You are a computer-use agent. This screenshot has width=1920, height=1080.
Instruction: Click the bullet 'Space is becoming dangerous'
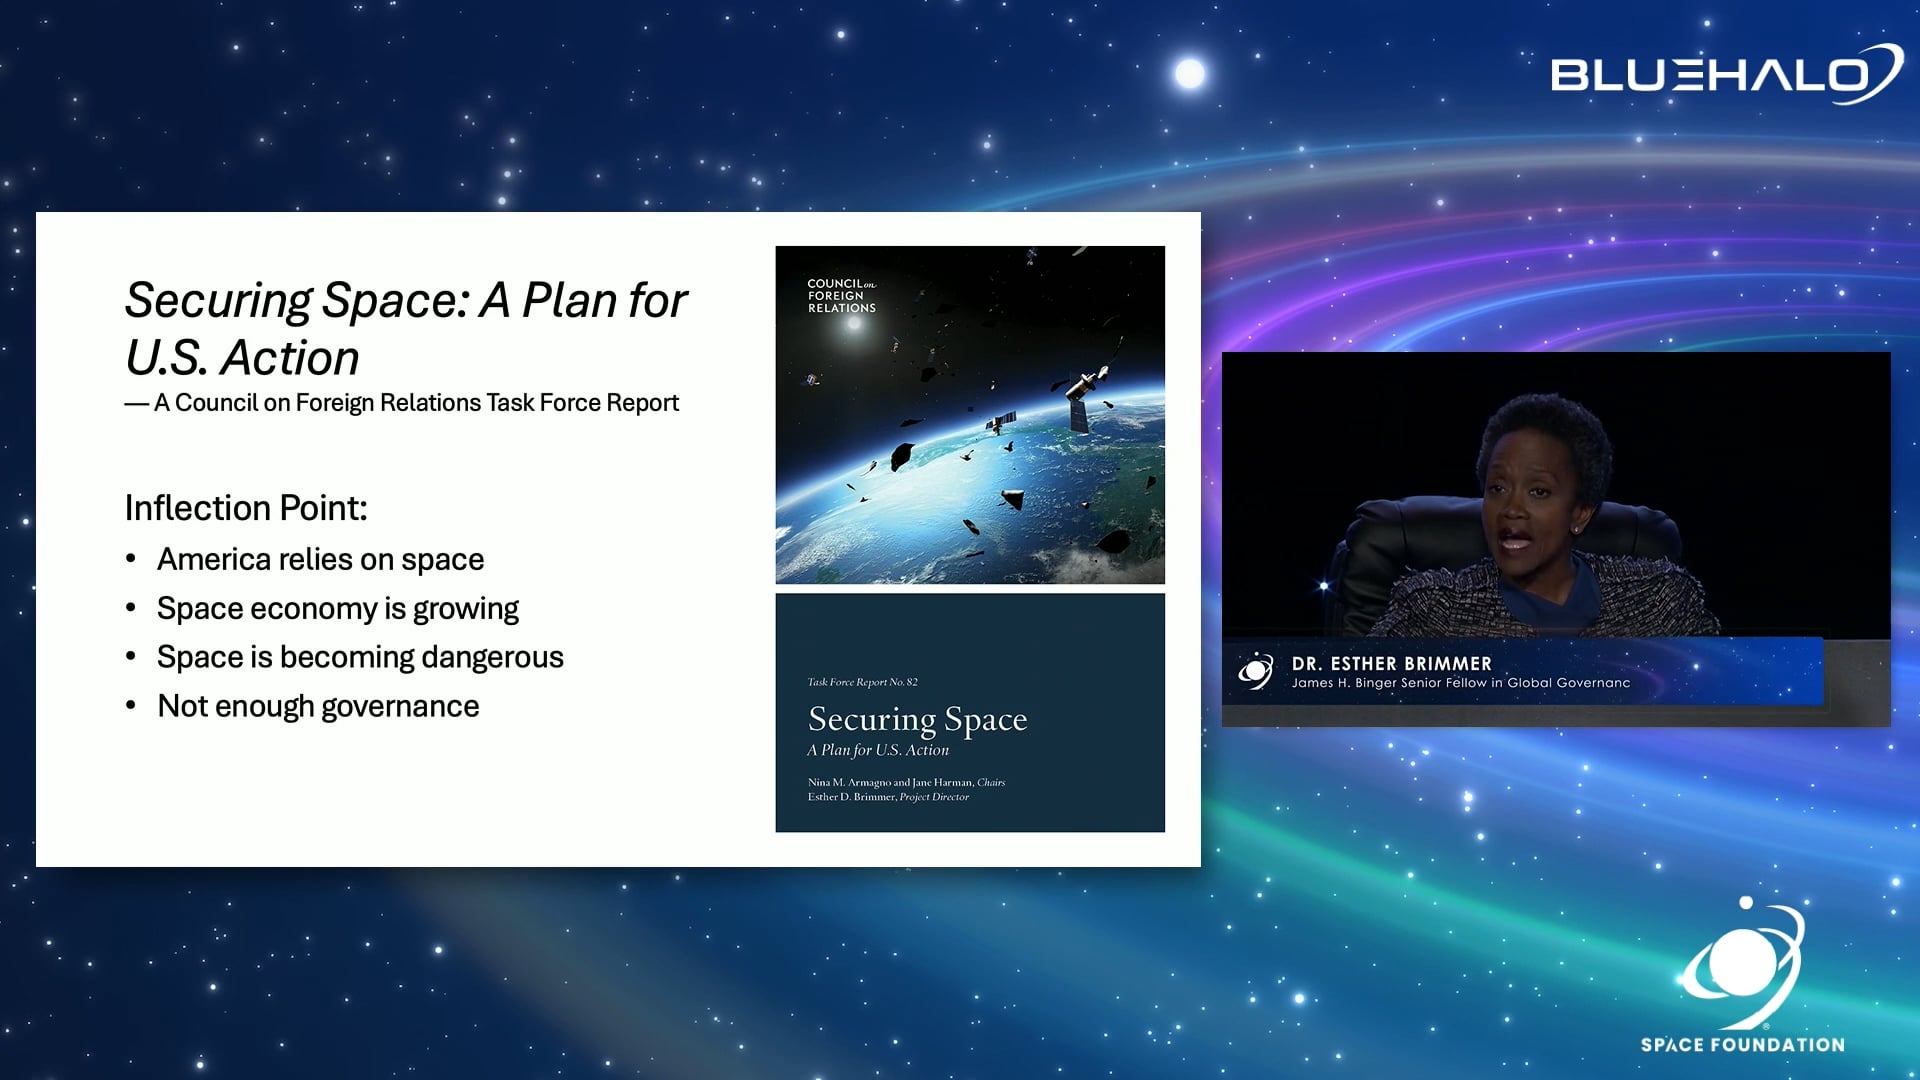[x=360, y=657]
